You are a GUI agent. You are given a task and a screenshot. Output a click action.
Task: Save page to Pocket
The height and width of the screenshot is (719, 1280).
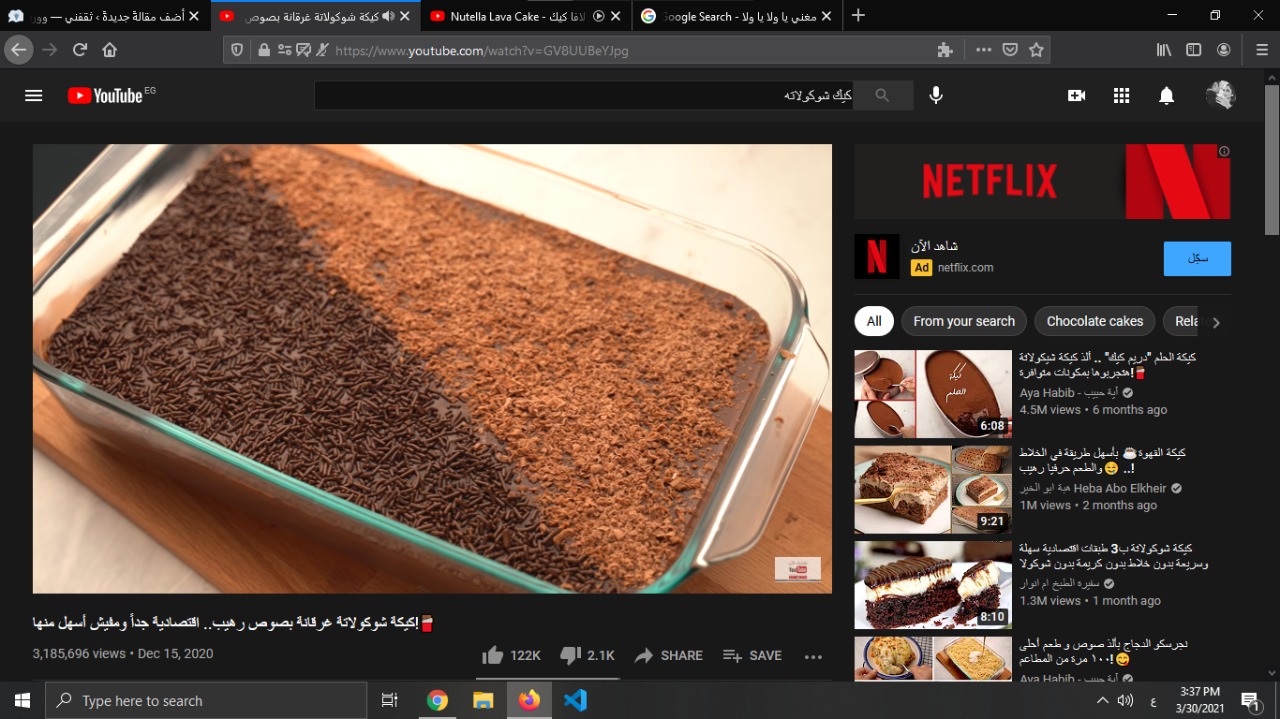1010,50
